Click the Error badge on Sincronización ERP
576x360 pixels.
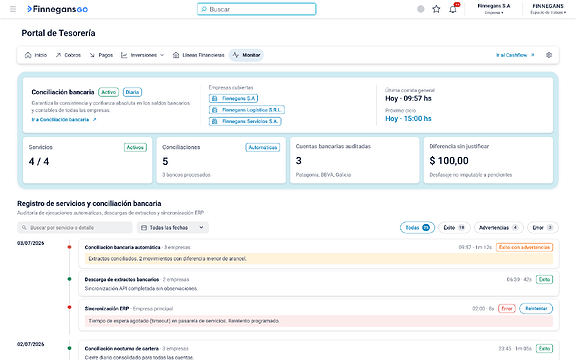(507, 309)
